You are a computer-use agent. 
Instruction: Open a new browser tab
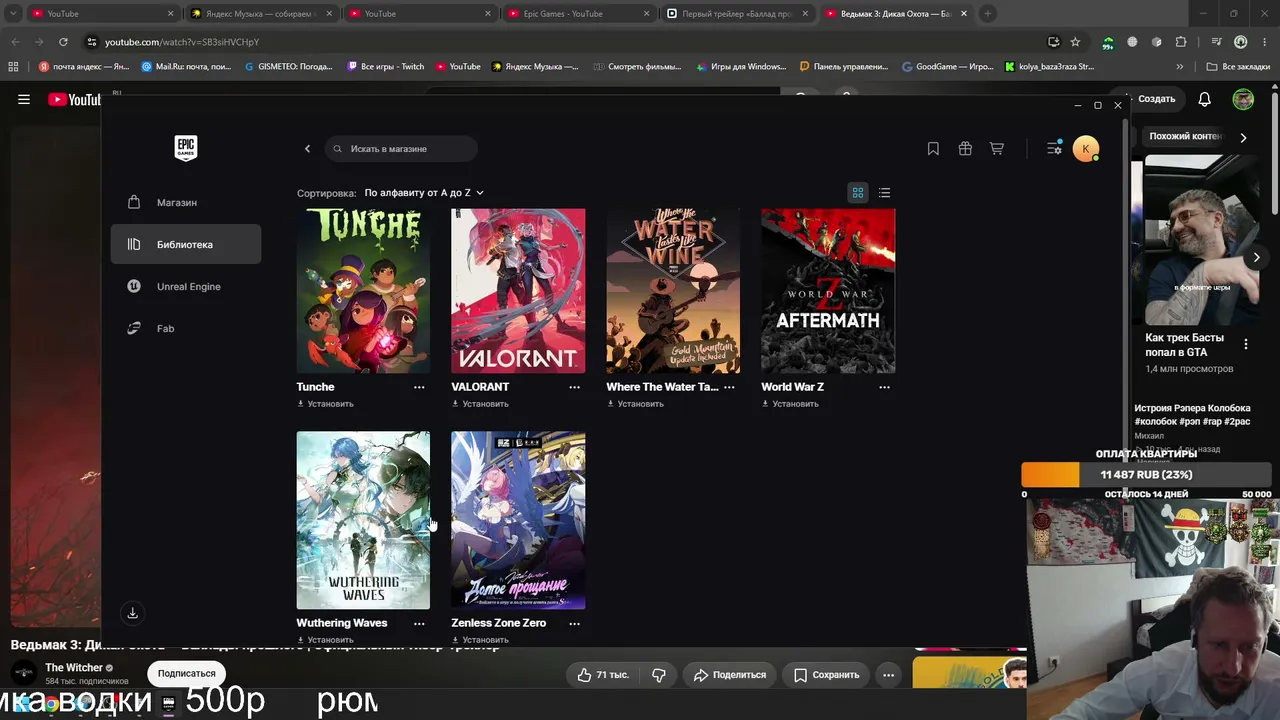(988, 14)
